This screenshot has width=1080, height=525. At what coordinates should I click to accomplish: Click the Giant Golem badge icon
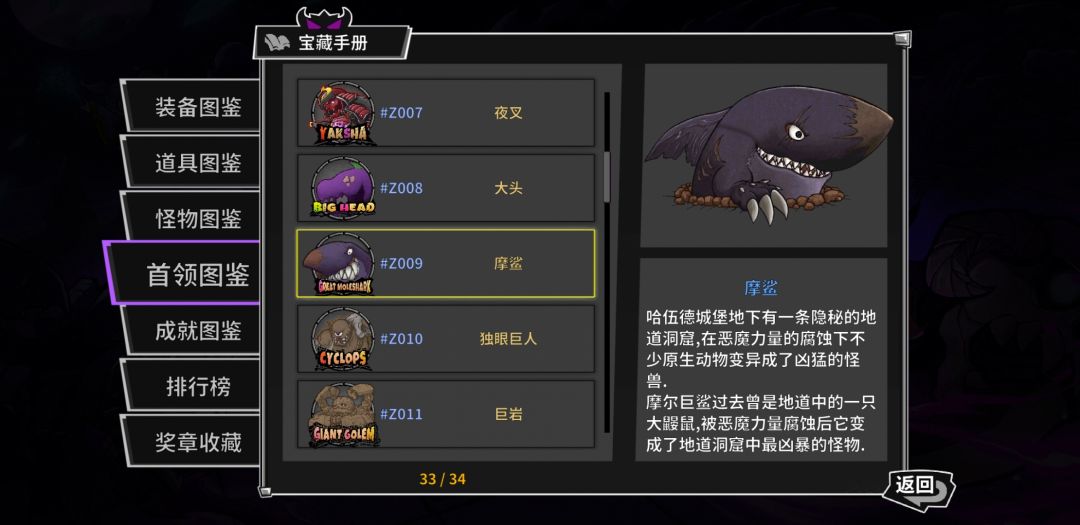342,415
